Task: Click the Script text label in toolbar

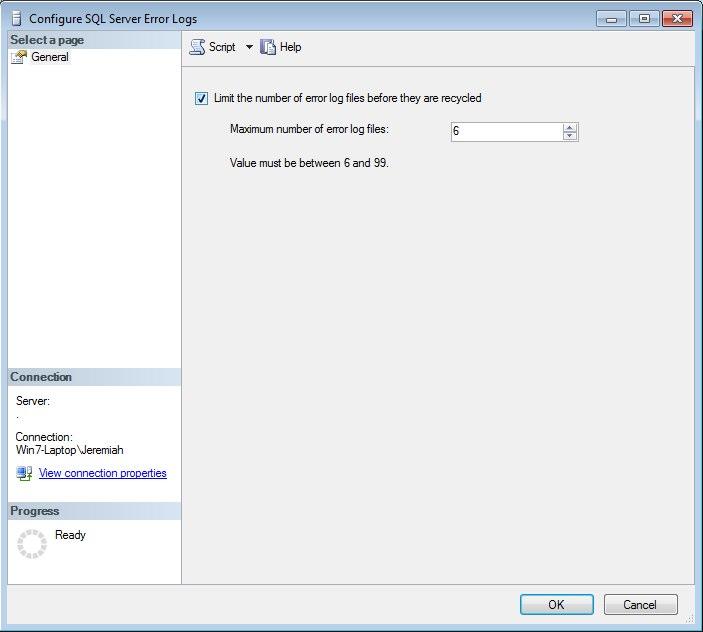Action: [222, 47]
